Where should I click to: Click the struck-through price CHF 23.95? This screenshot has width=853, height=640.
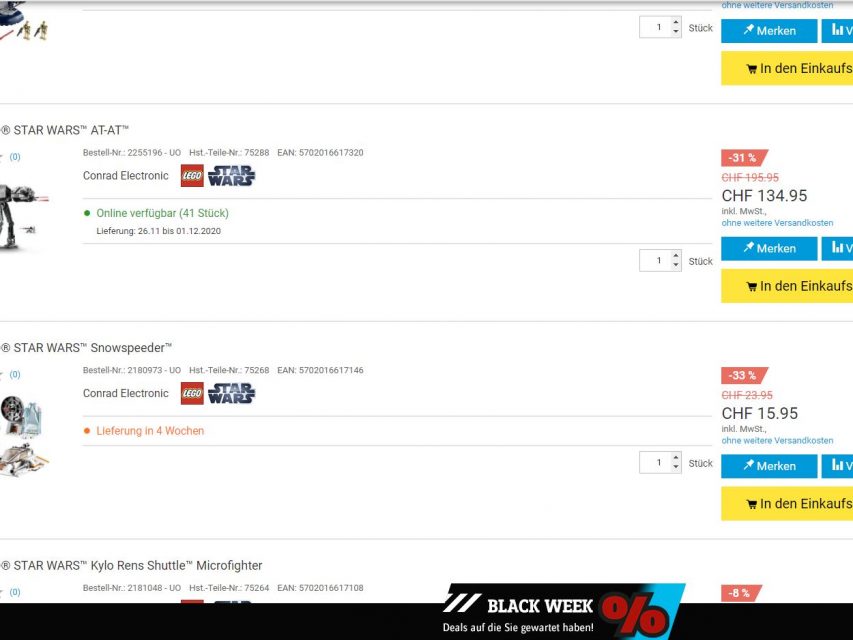click(747, 395)
